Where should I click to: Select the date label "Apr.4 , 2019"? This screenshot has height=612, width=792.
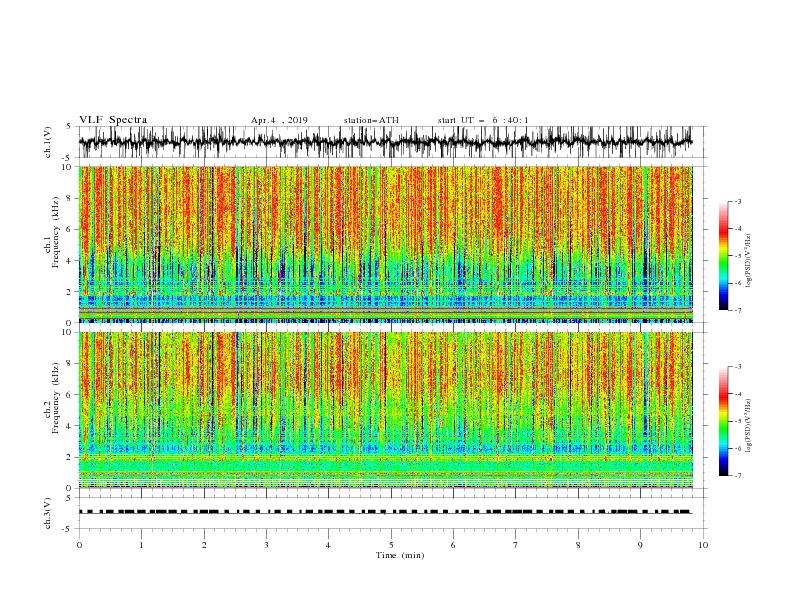[279, 120]
